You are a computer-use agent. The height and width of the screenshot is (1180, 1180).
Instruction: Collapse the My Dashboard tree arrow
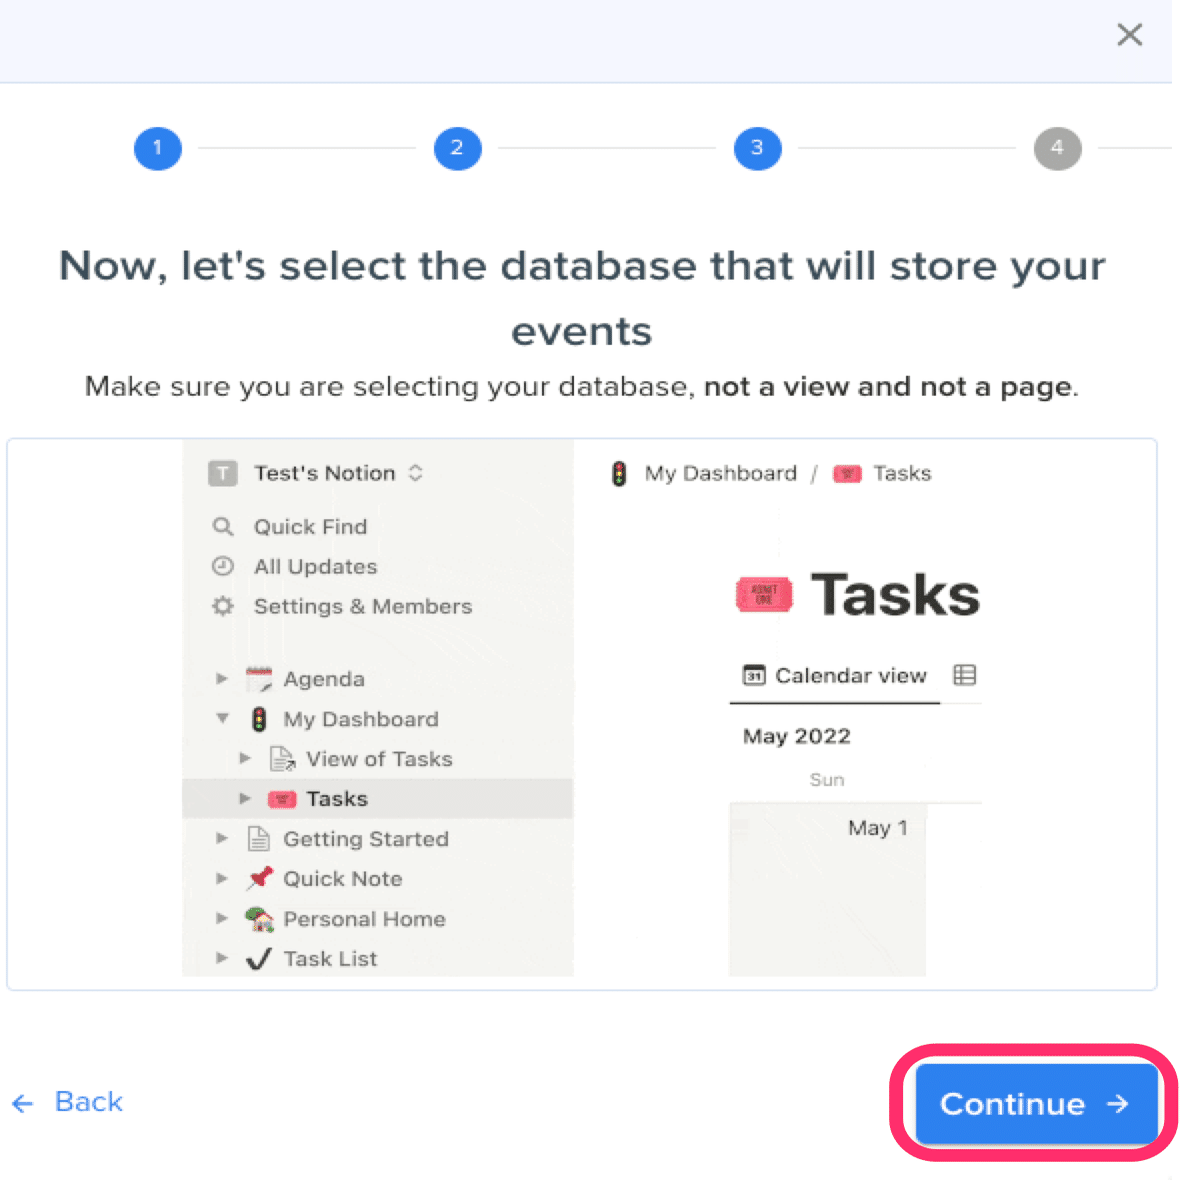[222, 718]
